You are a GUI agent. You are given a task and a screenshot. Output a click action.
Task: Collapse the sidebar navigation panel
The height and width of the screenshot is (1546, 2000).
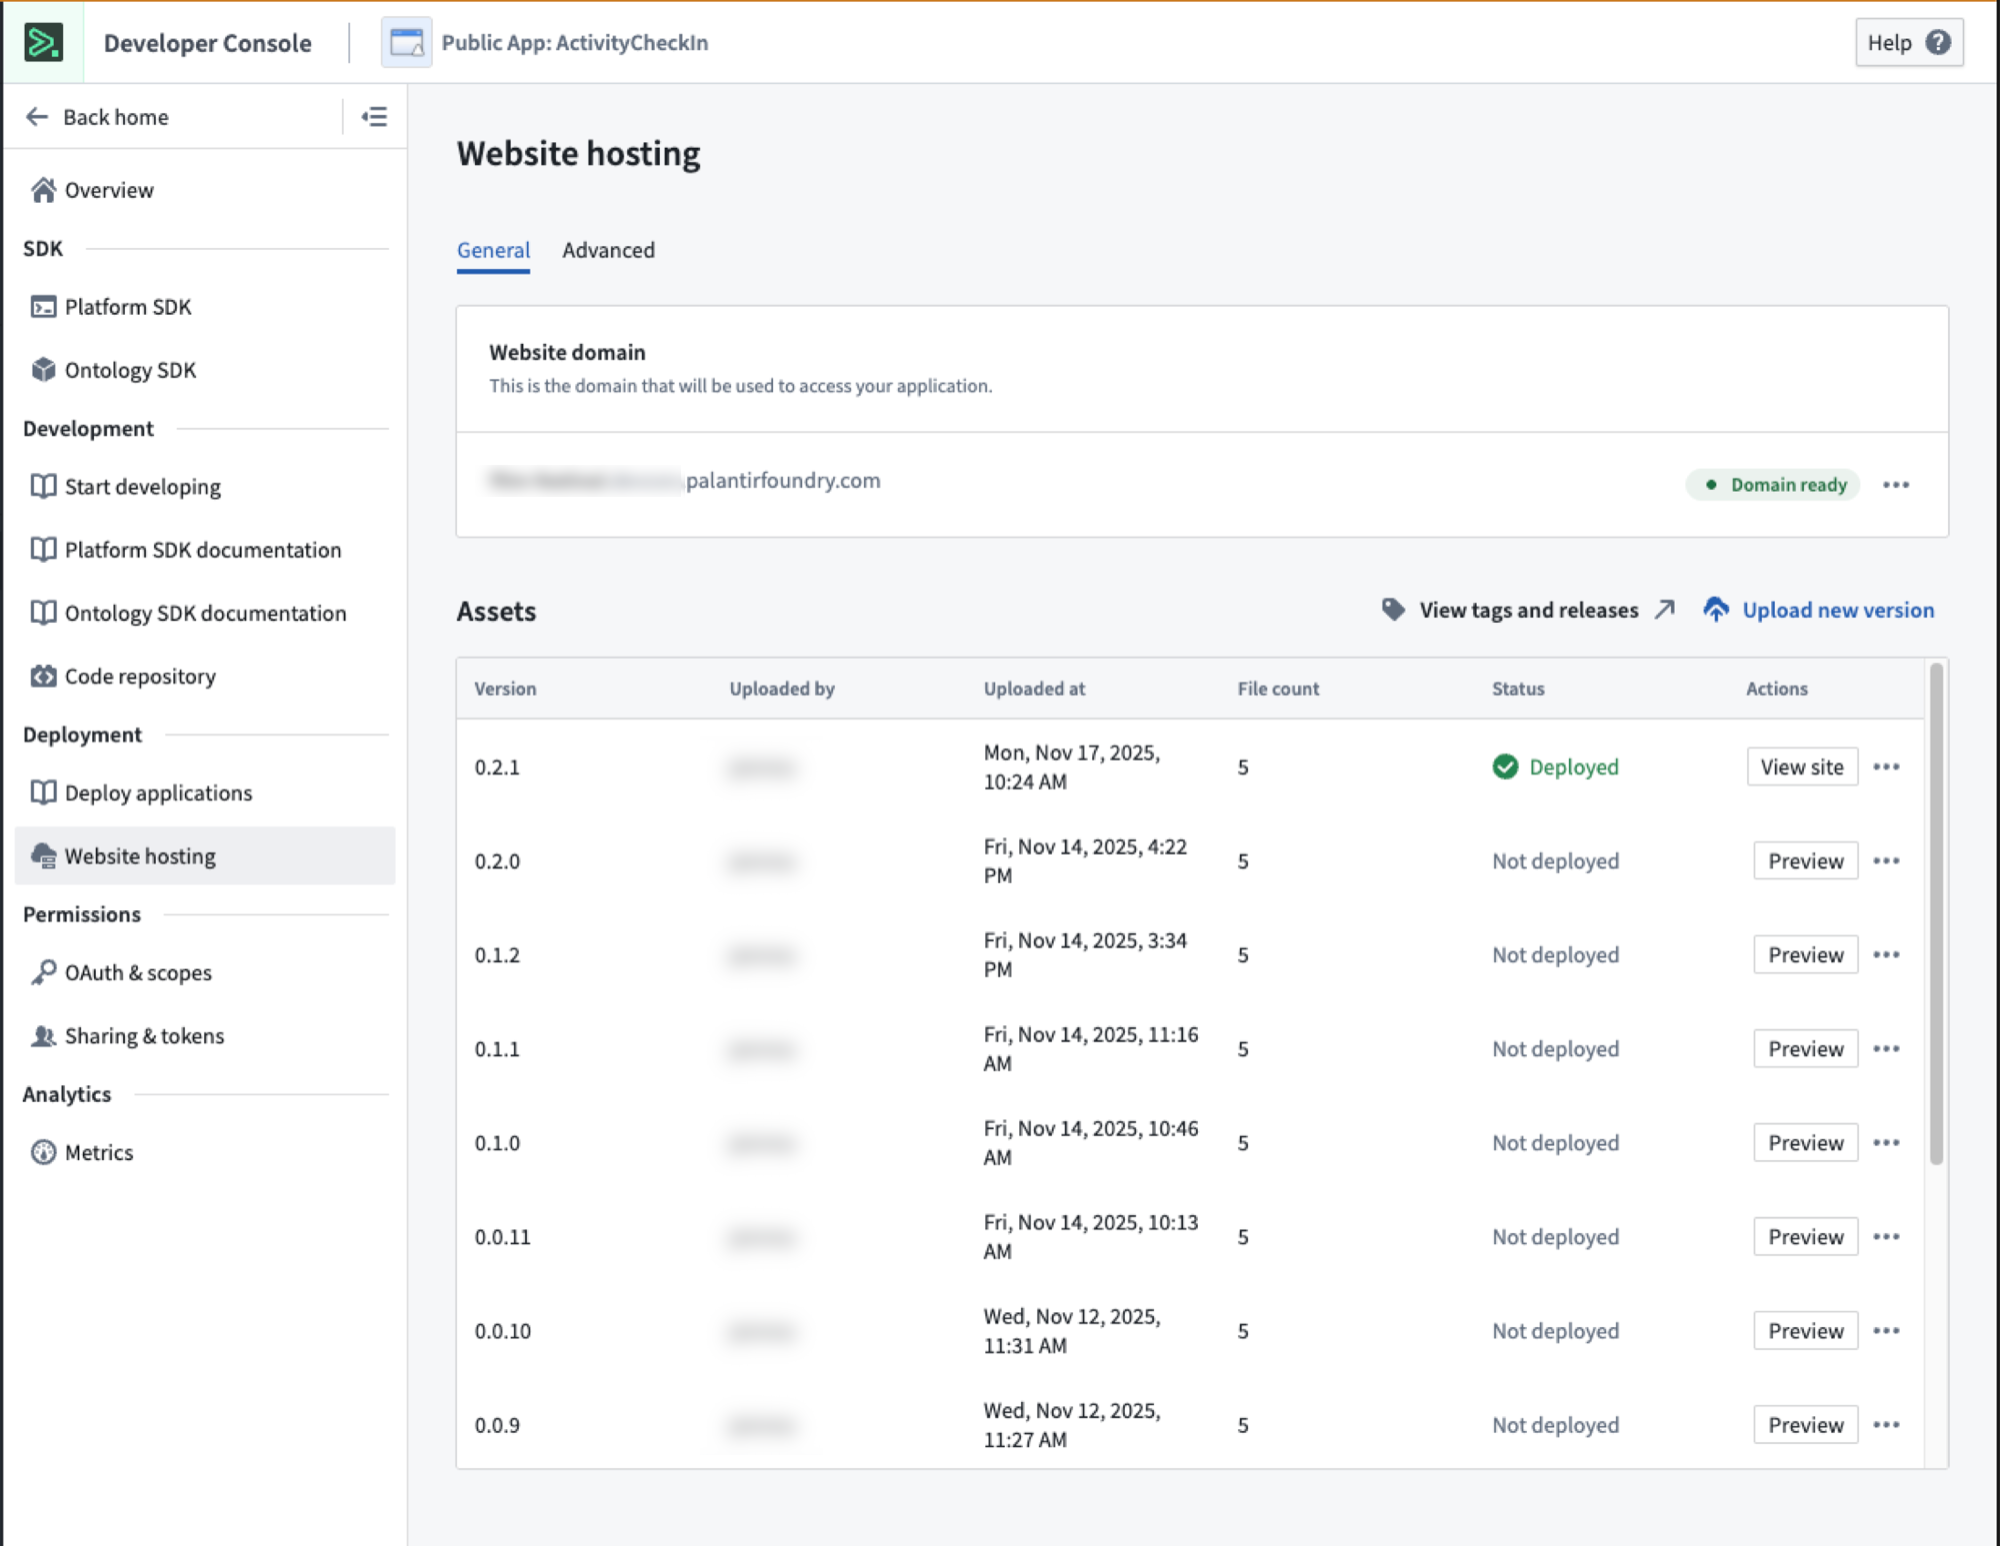point(375,117)
